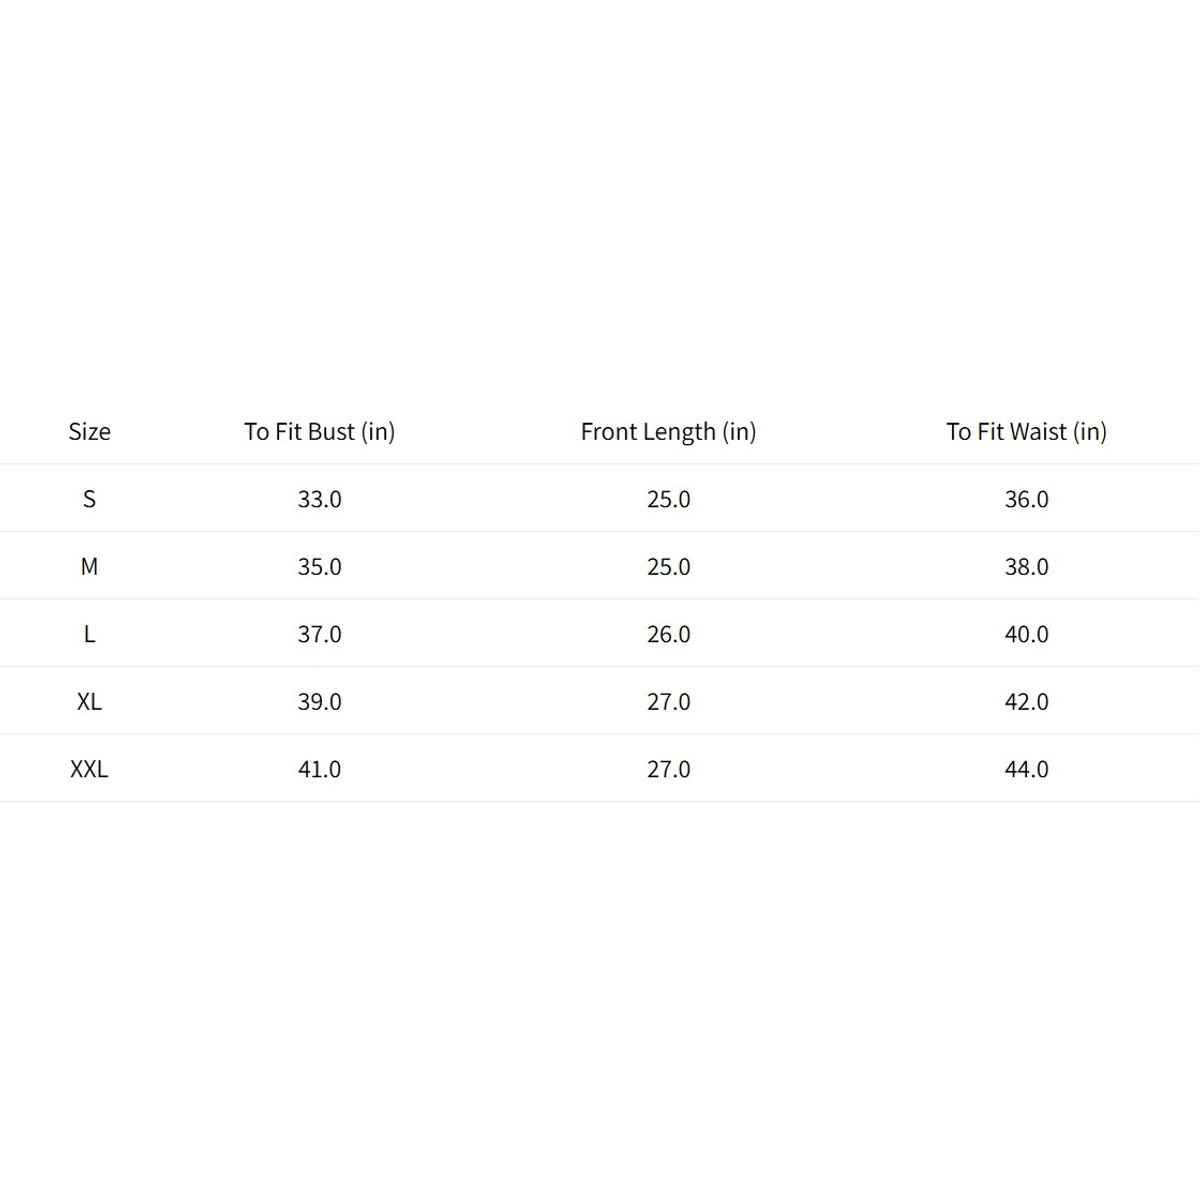Click the To Fit Waist (in) header
1200x1200 pixels.
(x=1026, y=432)
